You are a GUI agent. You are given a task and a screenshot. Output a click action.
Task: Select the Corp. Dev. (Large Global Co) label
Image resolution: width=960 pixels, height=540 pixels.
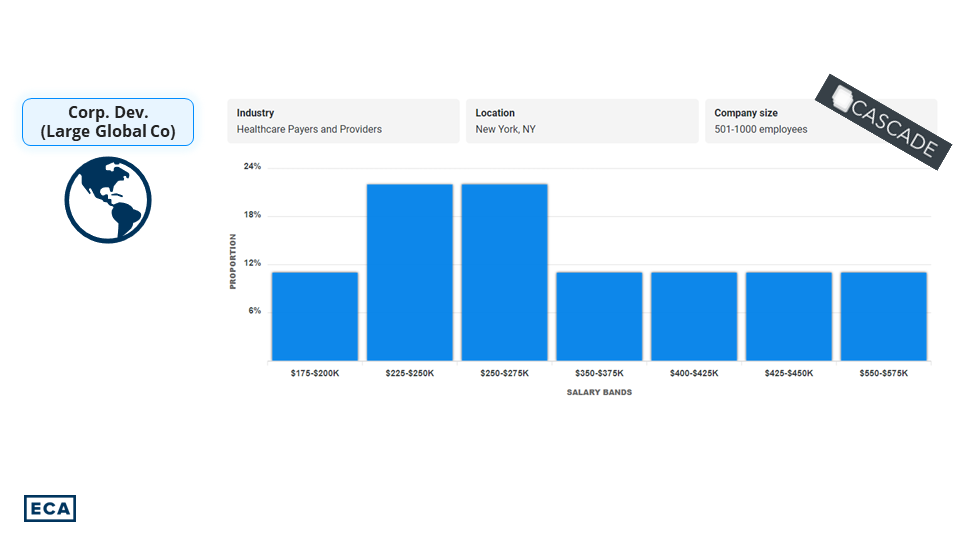[x=108, y=122]
